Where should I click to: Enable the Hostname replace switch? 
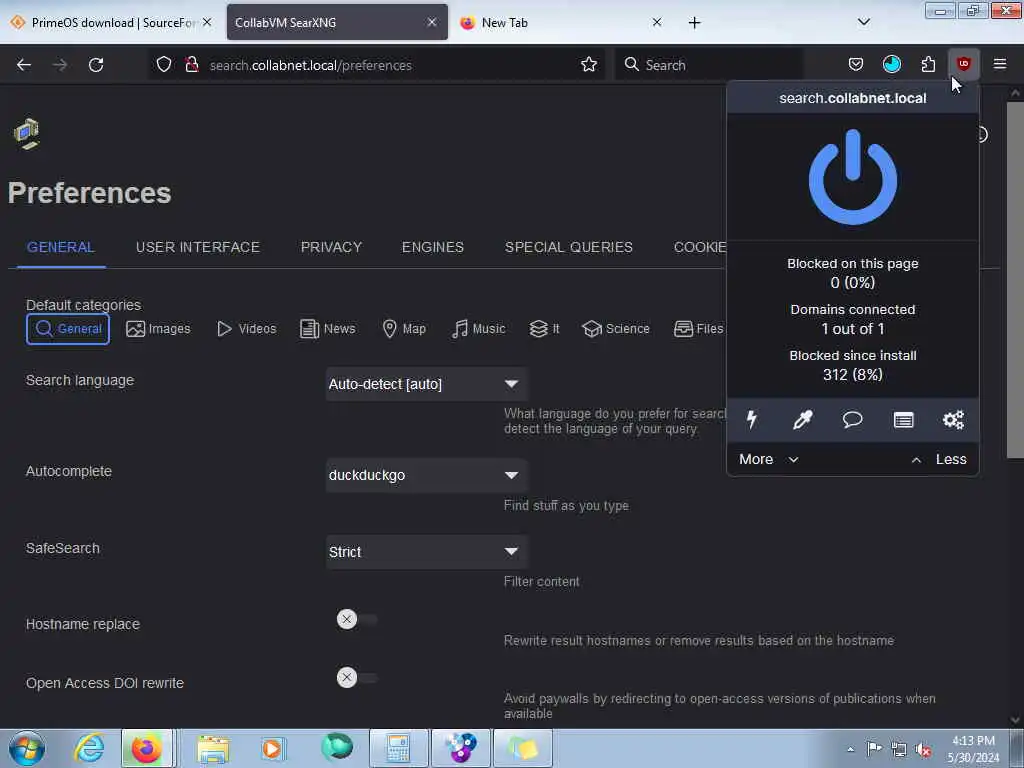(357, 618)
